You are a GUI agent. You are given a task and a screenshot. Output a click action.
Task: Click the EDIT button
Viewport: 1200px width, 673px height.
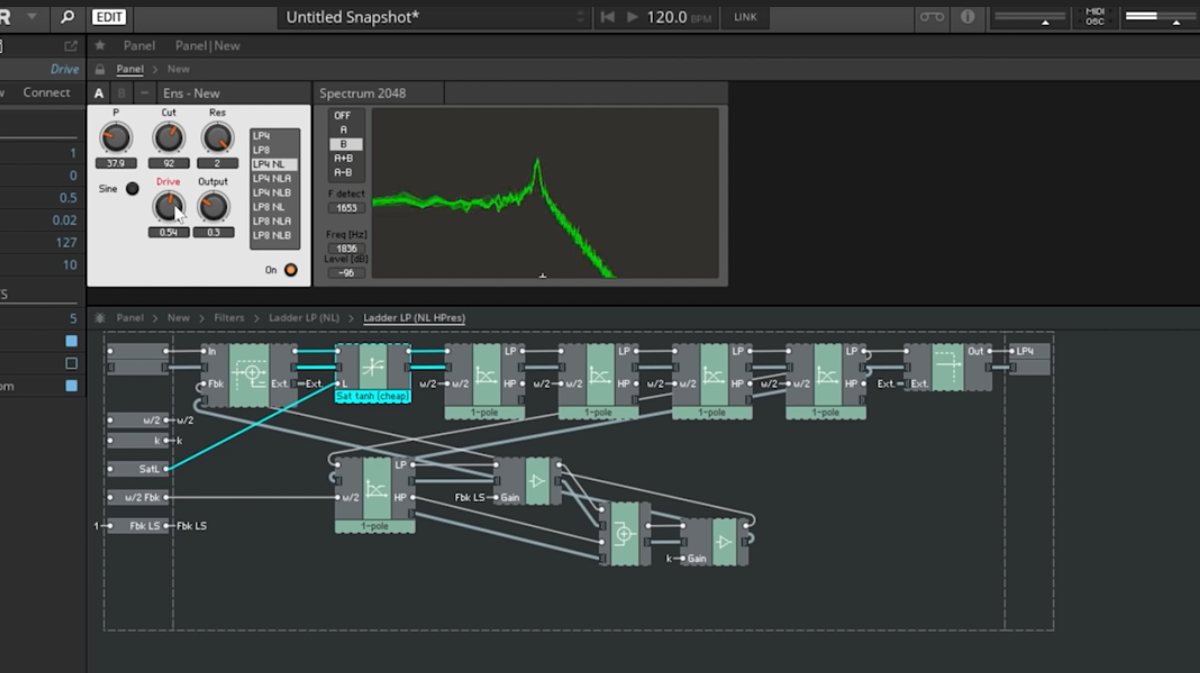109,17
